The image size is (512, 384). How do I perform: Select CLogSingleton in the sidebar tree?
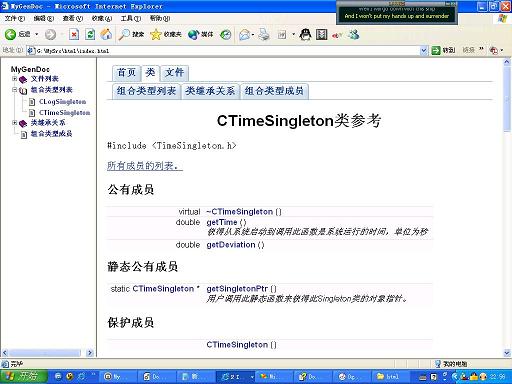pyautogui.click(x=62, y=102)
